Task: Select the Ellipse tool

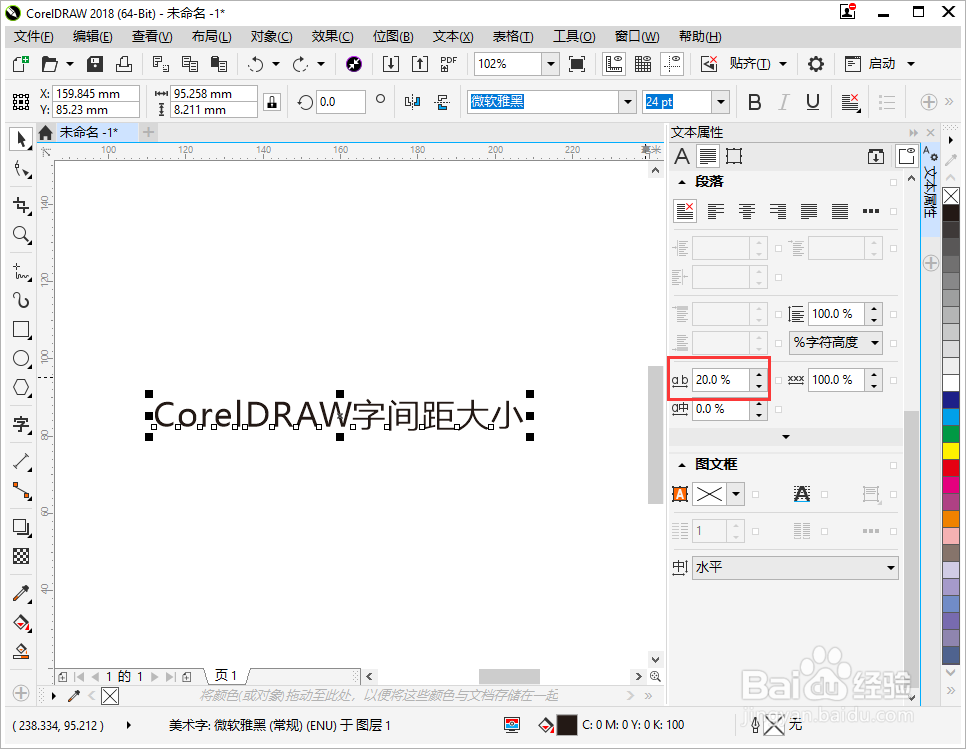Action: (x=22, y=358)
